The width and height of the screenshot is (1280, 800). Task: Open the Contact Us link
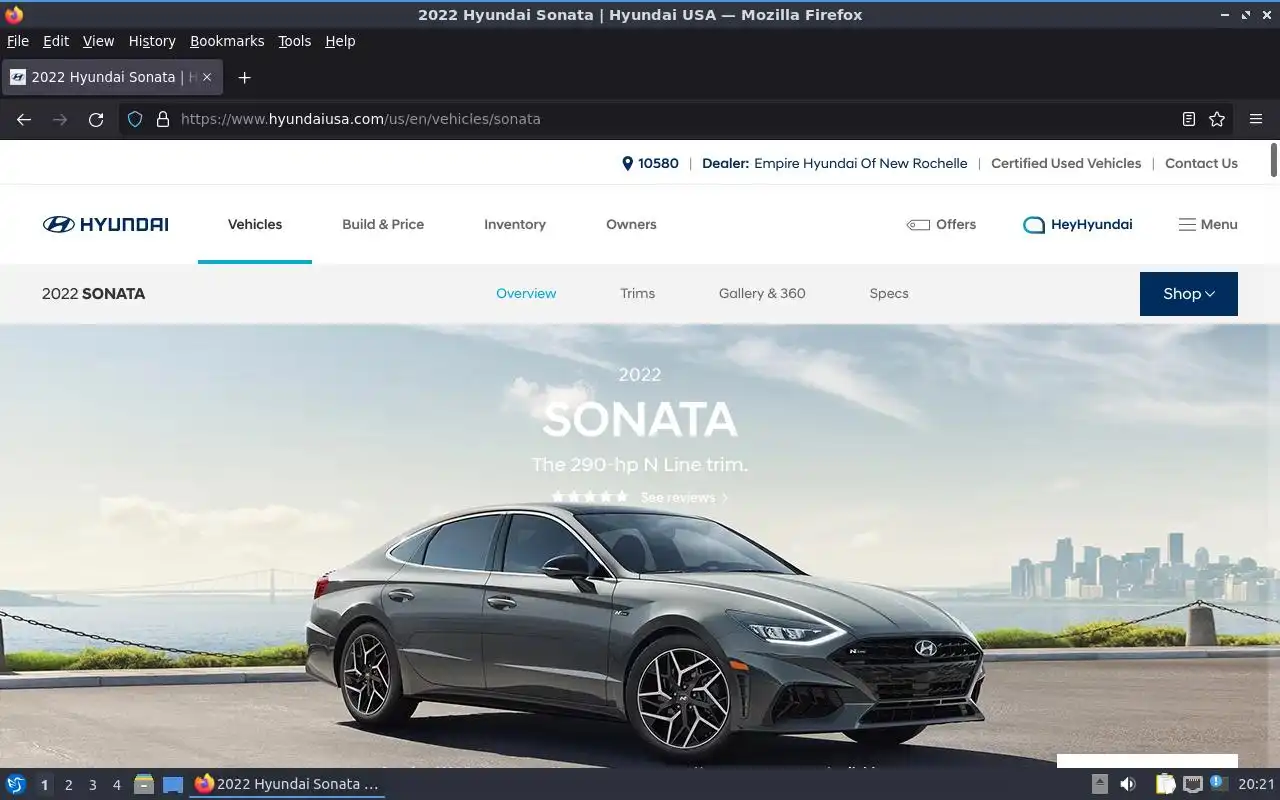click(1201, 163)
